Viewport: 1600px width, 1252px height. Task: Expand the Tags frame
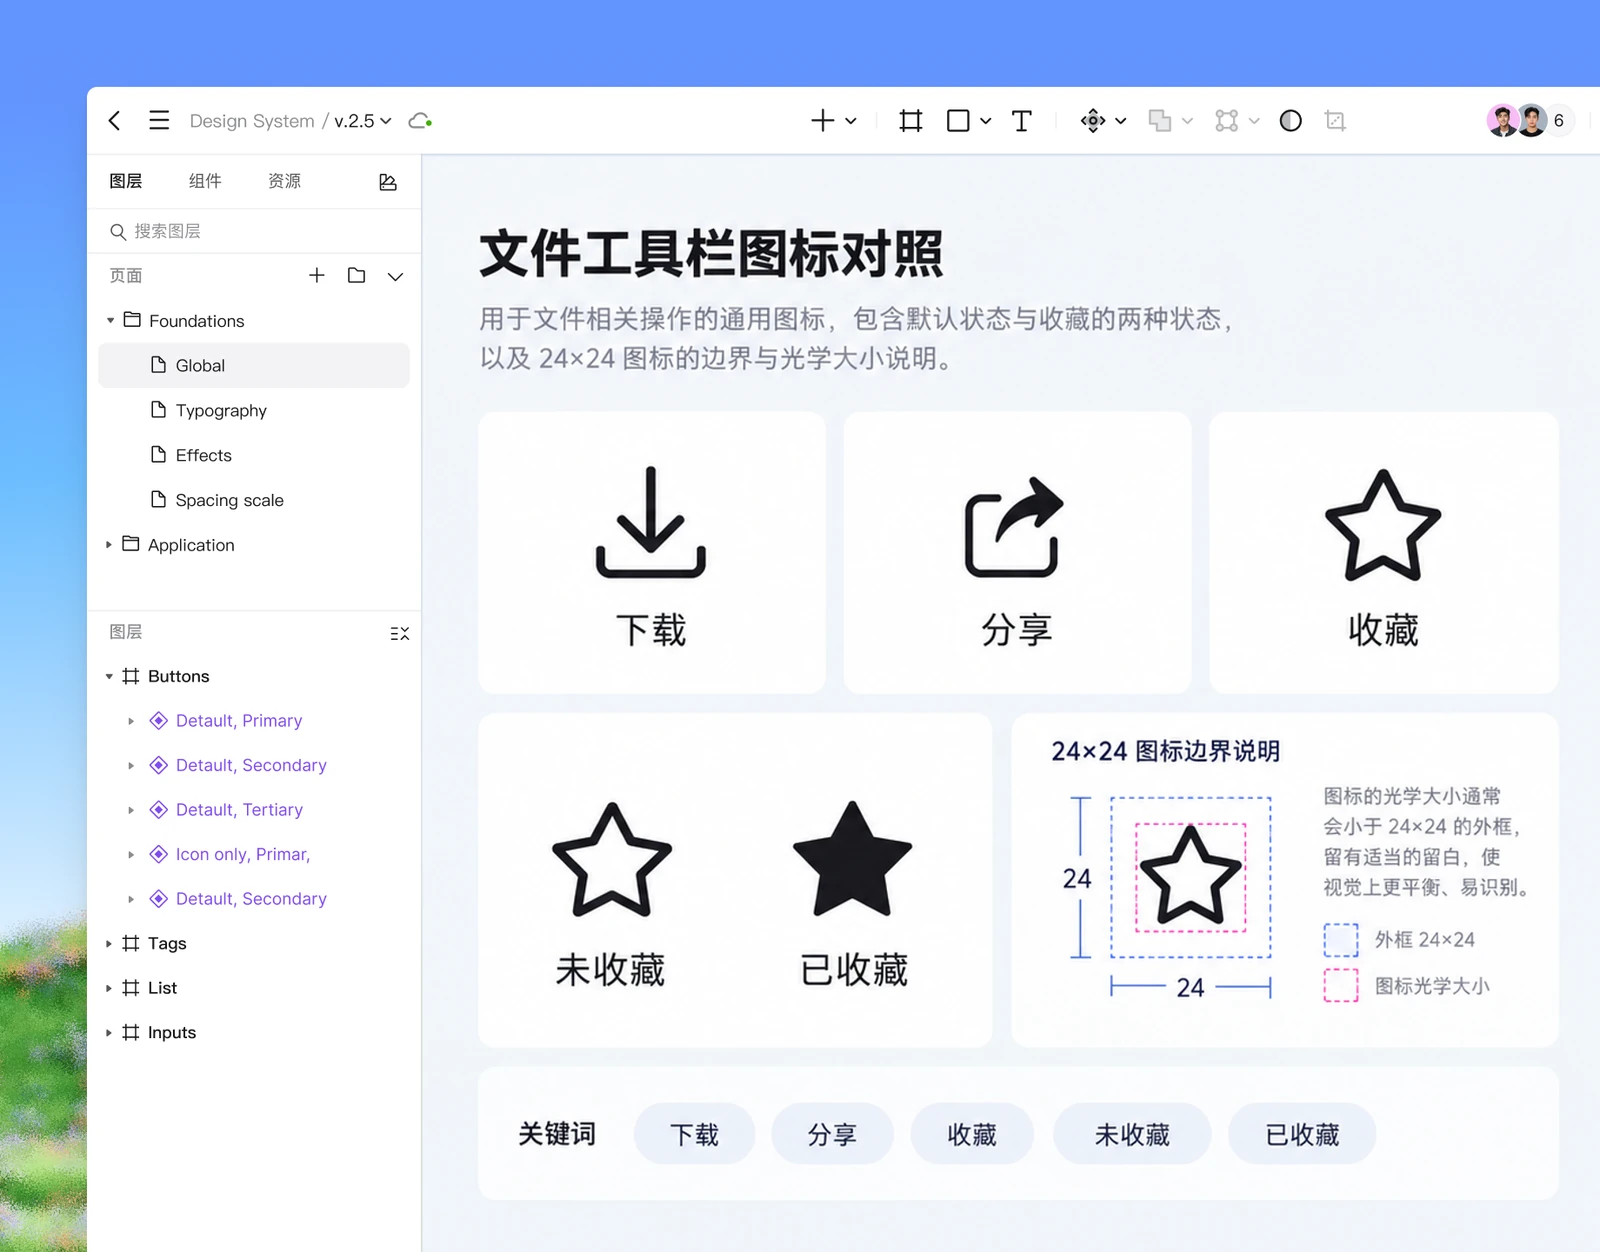point(109,944)
